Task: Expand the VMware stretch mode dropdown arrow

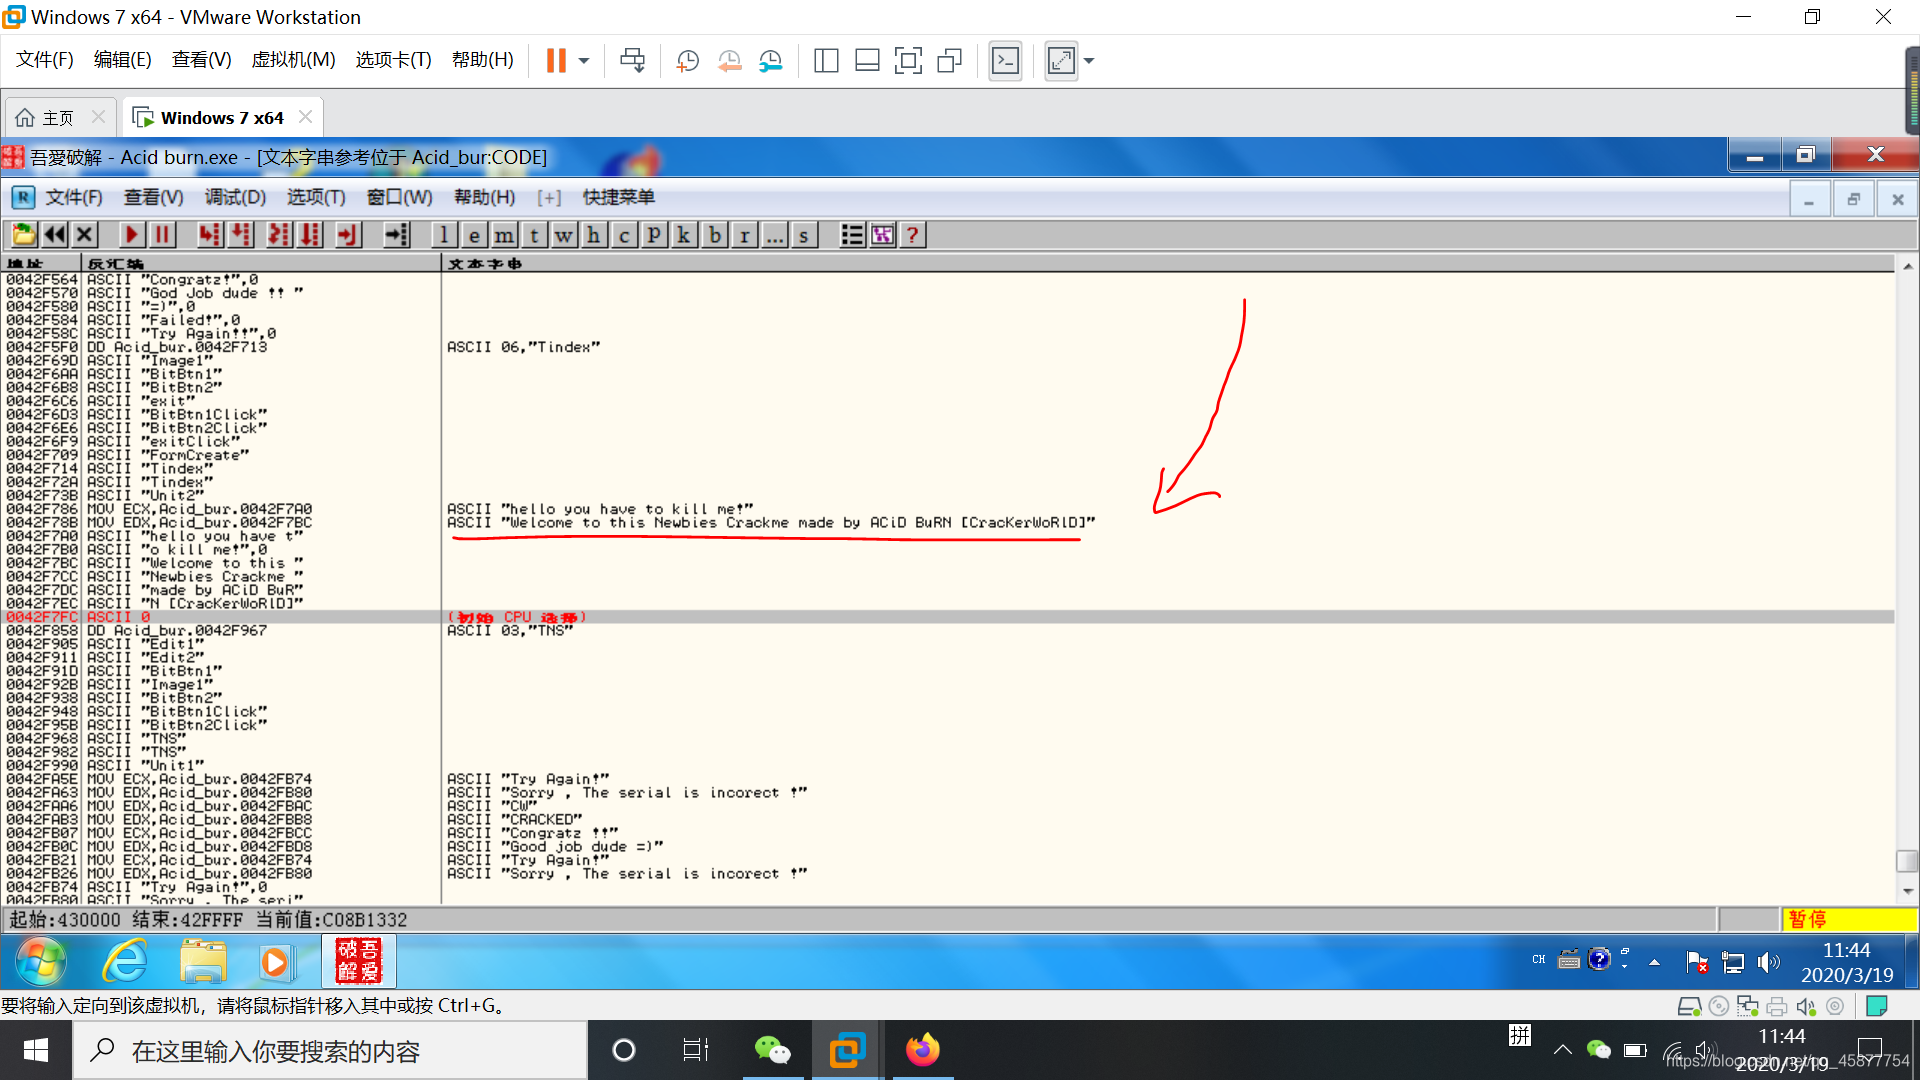Action: click(1089, 61)
